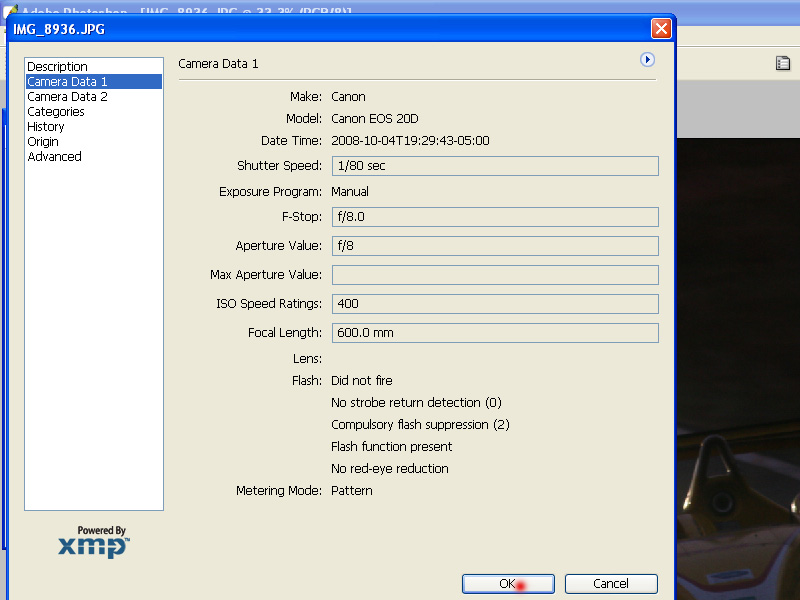Click the 'Compulsory flash suppression (2)' text

420,424
